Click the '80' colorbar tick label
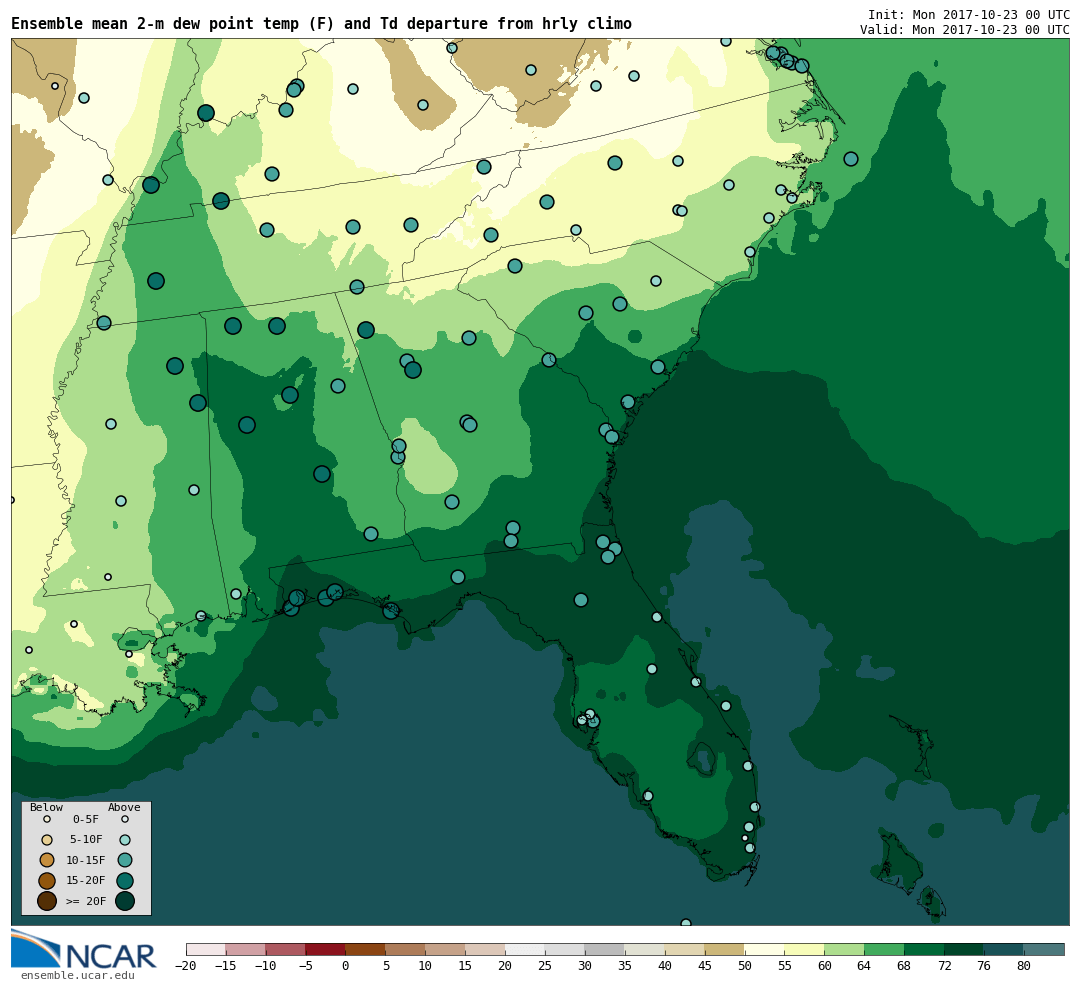The image size is (1080, 988). [x=1024, y=966]
